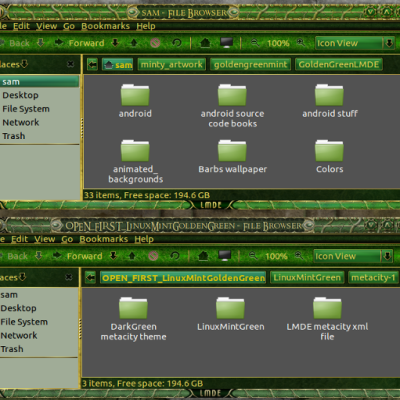Click the stop icon in sam window toolbar

point(155,43)
